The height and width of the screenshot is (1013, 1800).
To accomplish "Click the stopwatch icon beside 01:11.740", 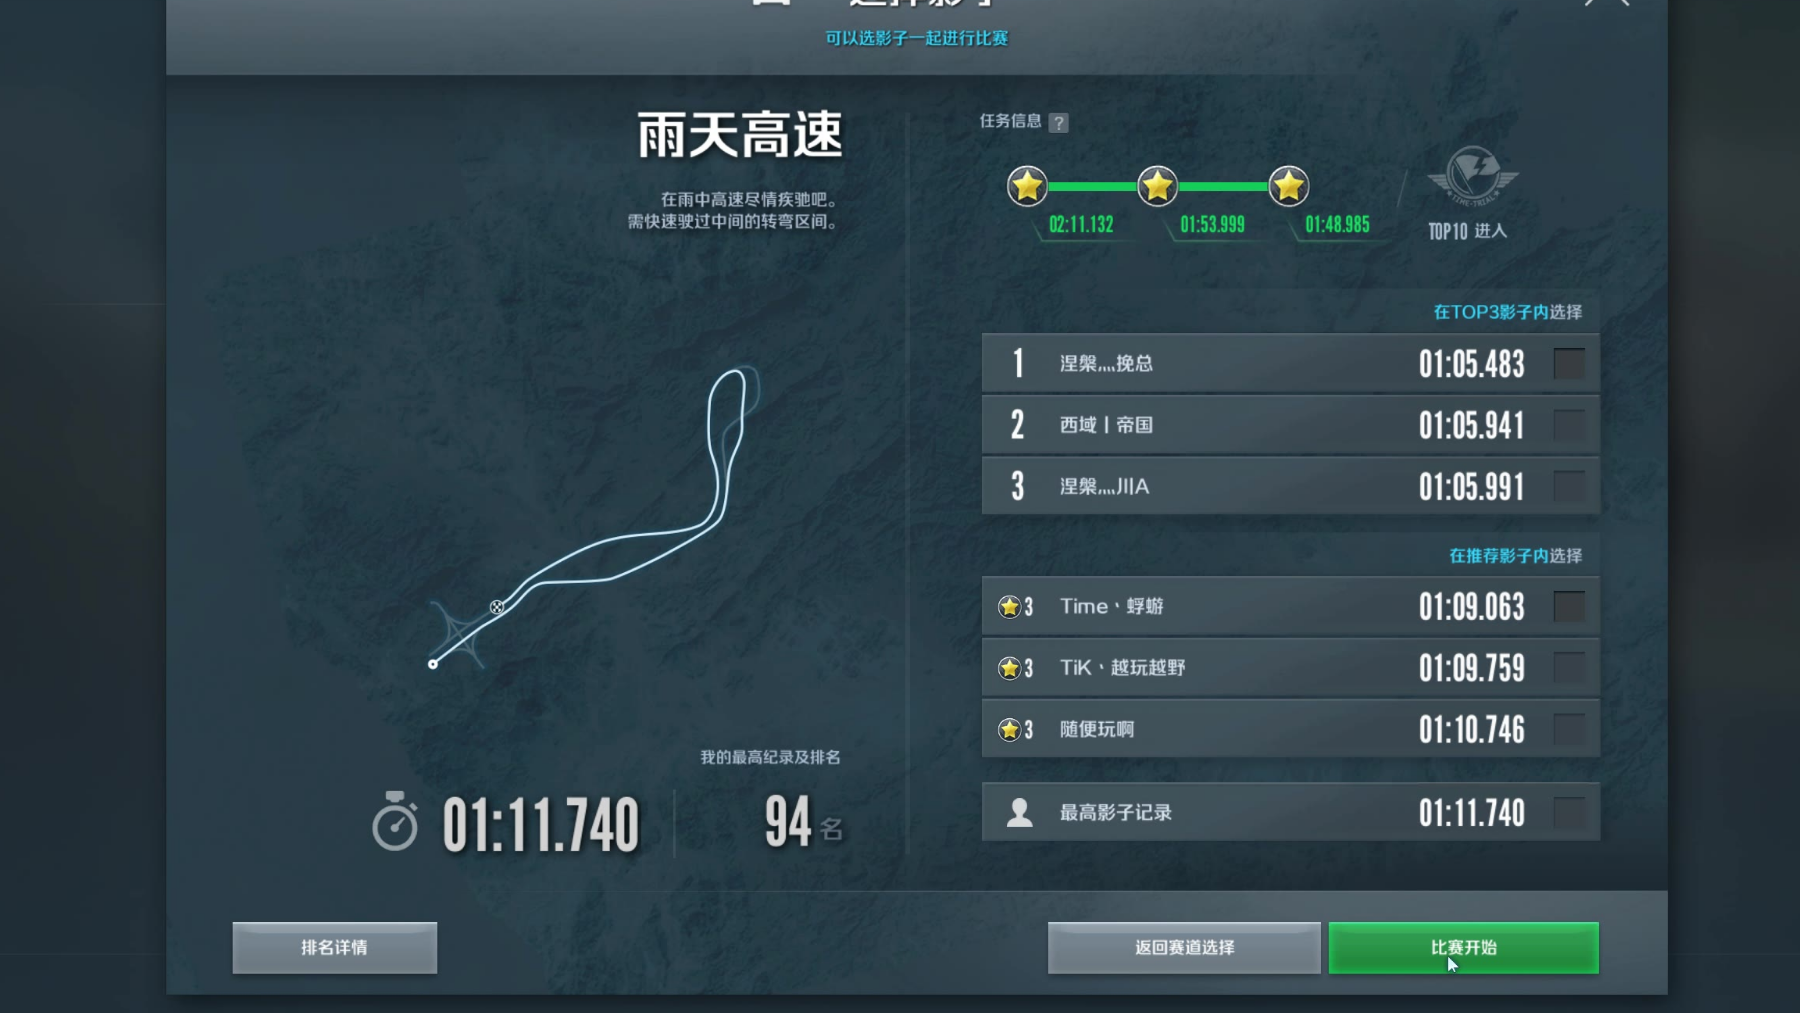I will click(x=395, y=822).
